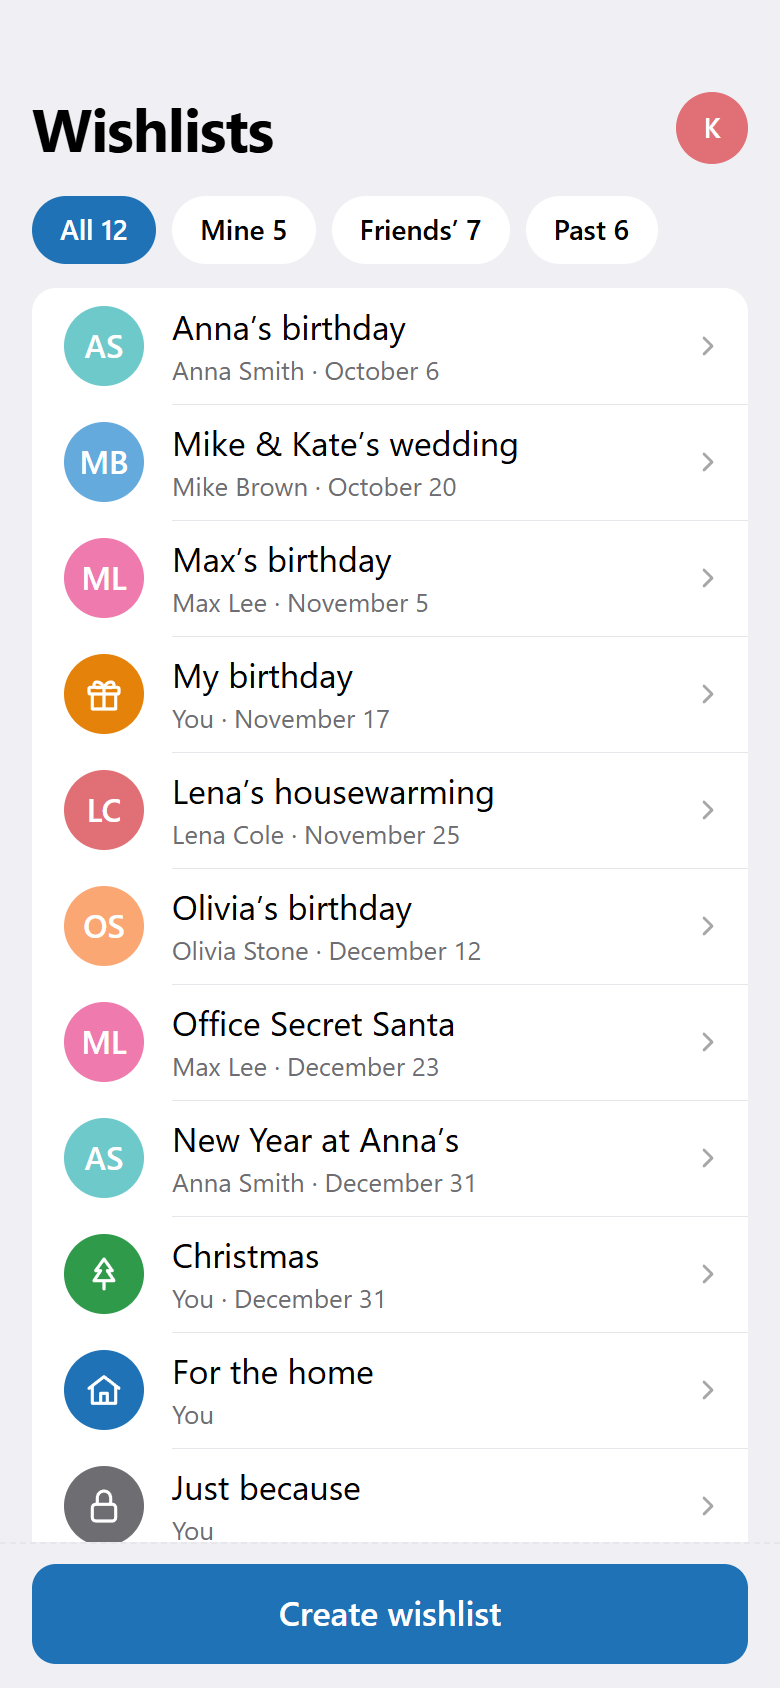
Task: Click the Wishlists page heading
Action: click(153, 132)
